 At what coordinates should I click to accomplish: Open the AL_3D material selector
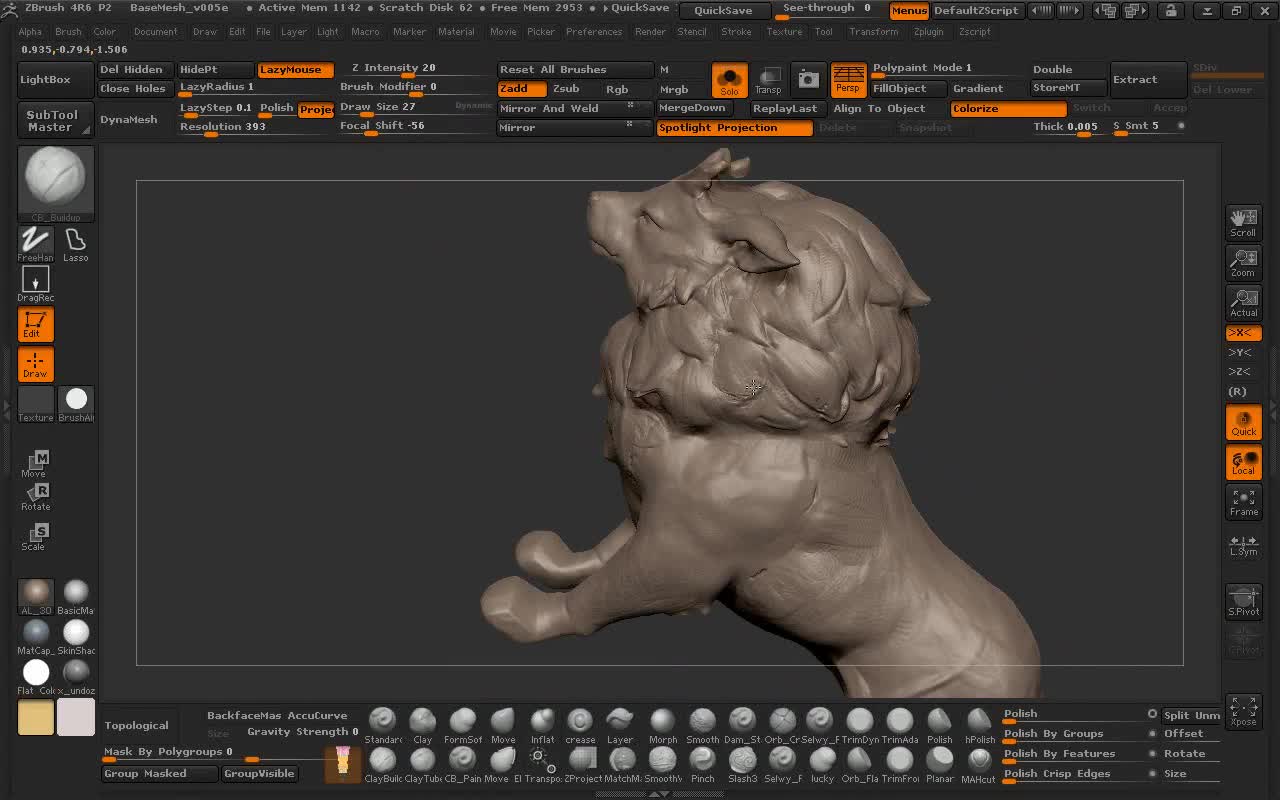click(36, 597)
